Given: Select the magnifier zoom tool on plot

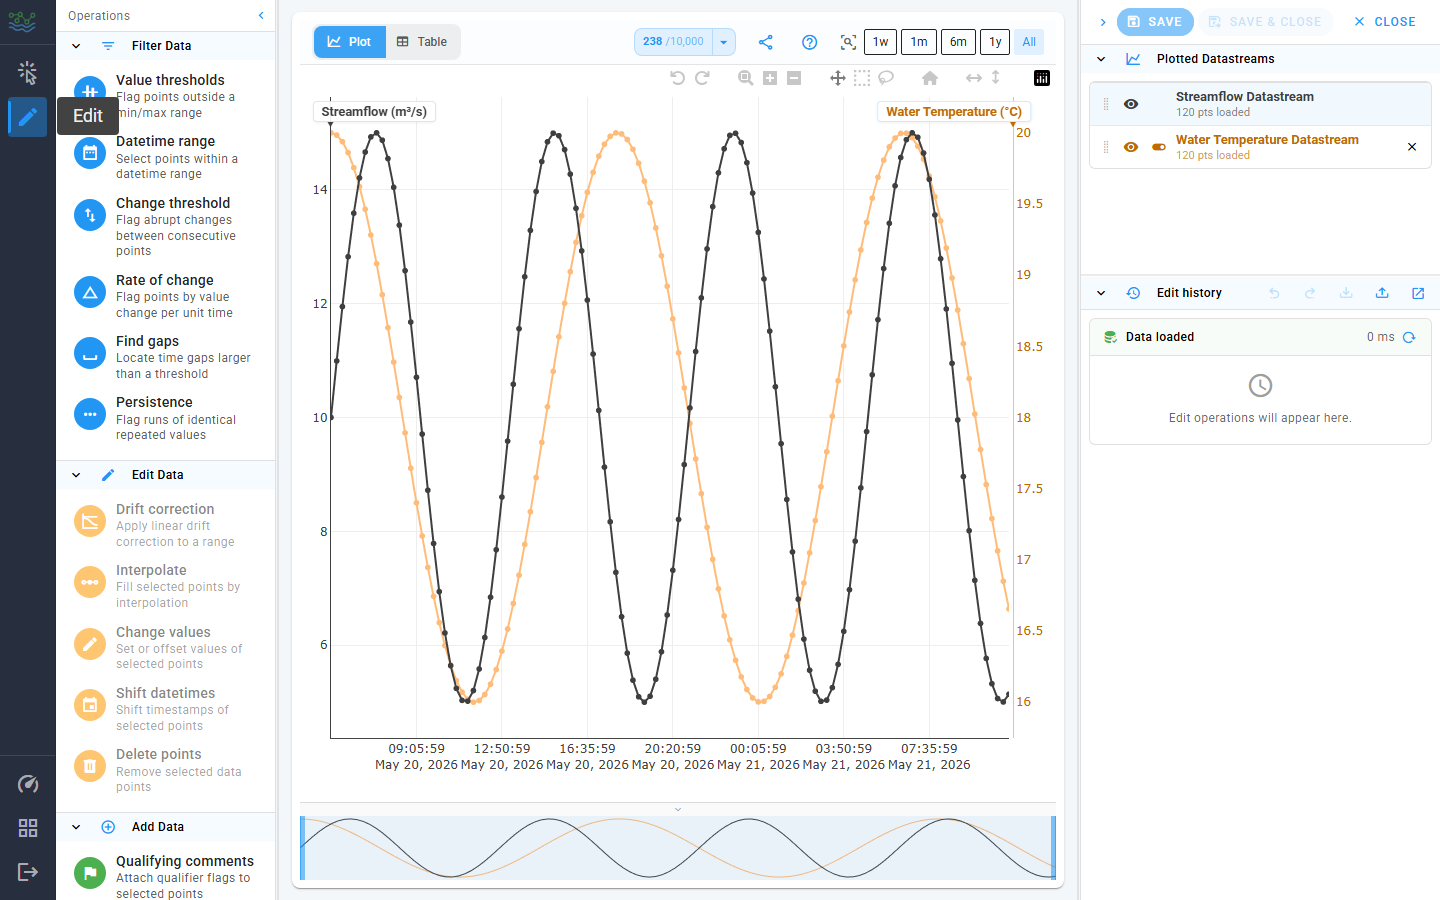Looking at the screenshot, I should tap(746, 78).
